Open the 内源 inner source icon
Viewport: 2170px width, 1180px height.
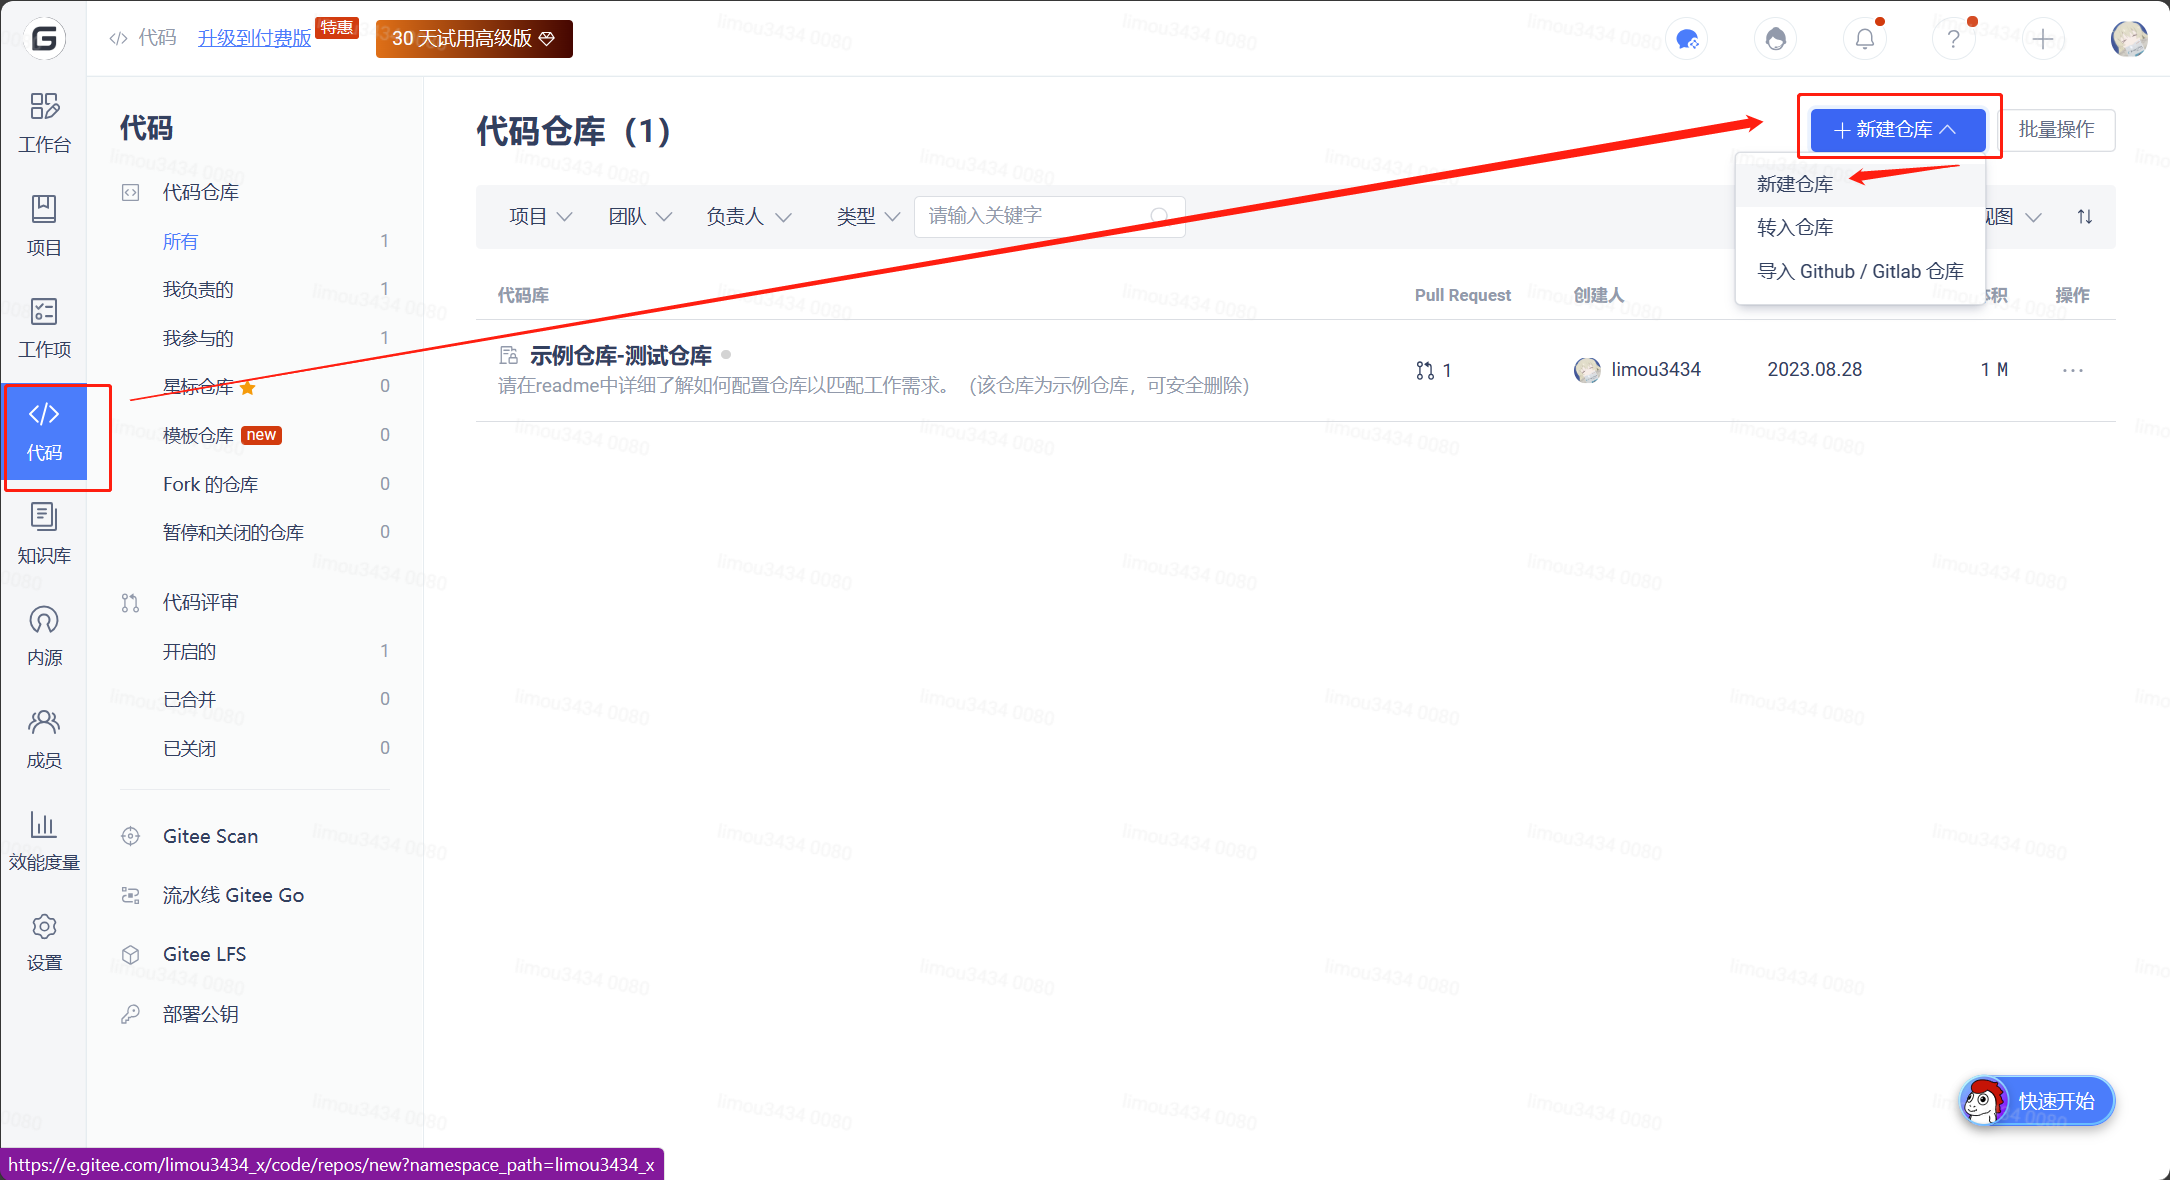tap(44, 635)
